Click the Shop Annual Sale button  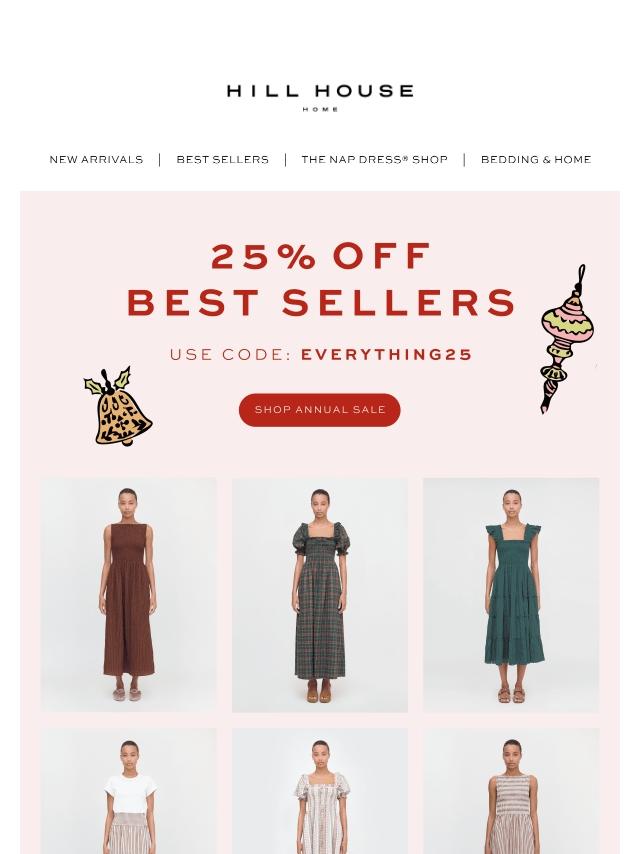click(x=320, y=410)
